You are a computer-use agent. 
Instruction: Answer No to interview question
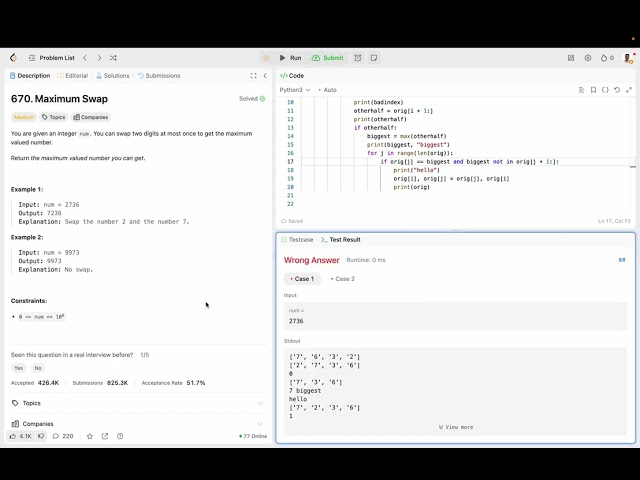38,368
